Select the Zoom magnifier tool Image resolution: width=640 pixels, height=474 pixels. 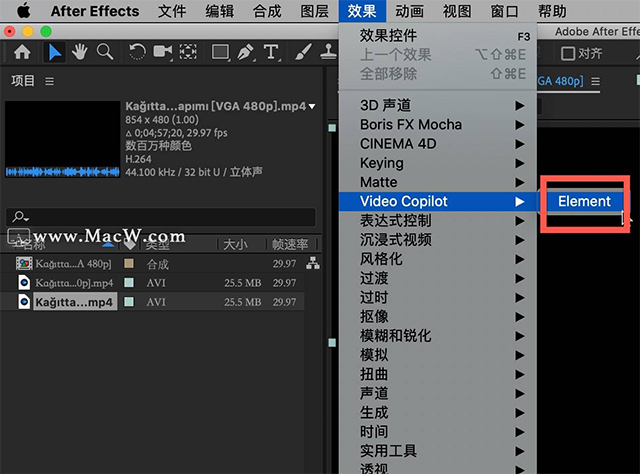click(x=105, y=52)
